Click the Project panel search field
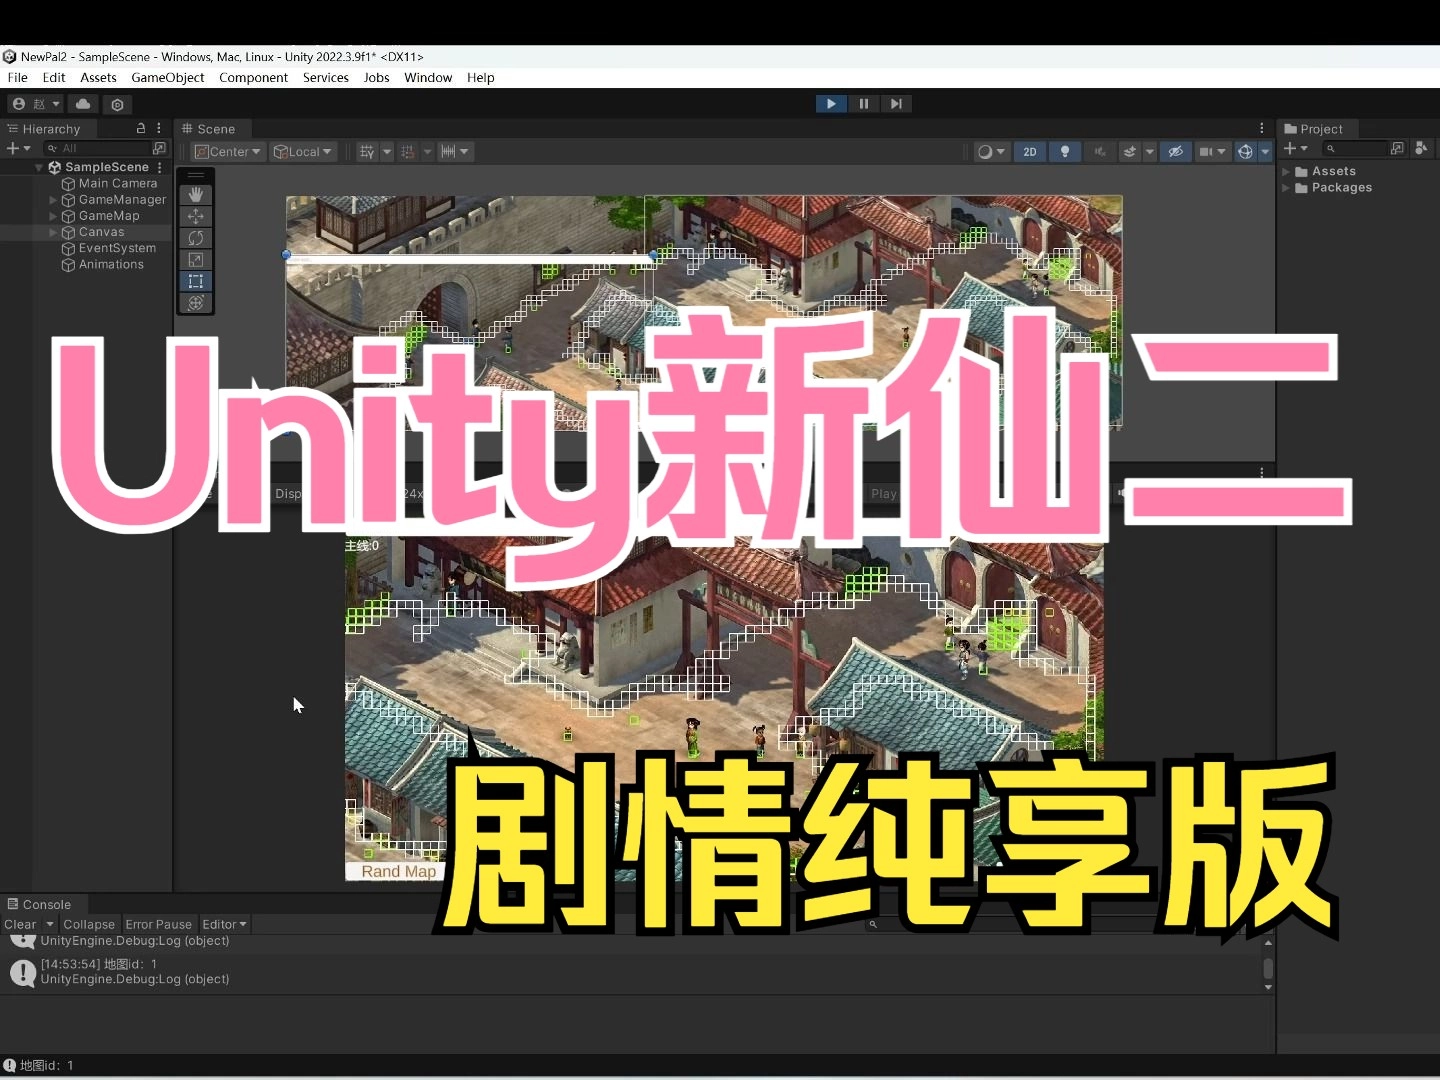This screenshot has width=1440, height=1080. point(1358,149)
